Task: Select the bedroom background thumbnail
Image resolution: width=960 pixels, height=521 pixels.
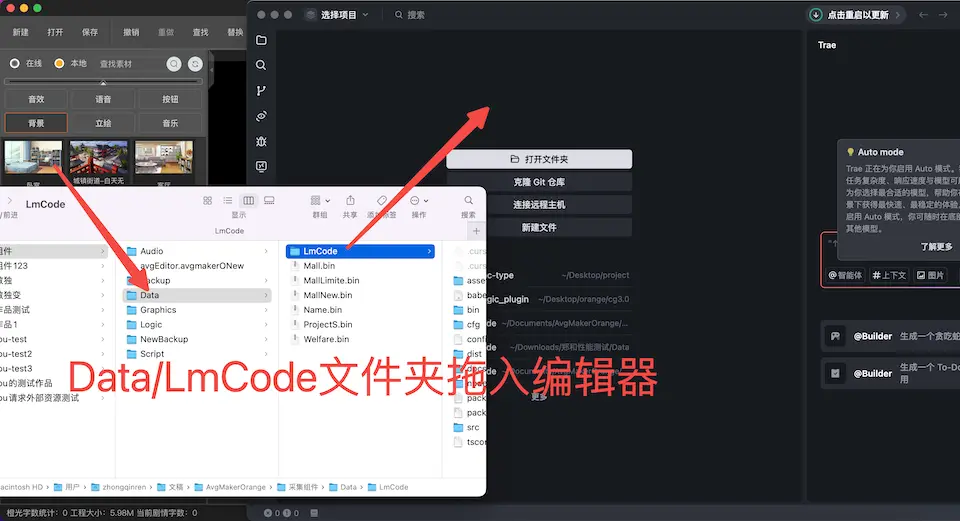Action: coord(33,158)
